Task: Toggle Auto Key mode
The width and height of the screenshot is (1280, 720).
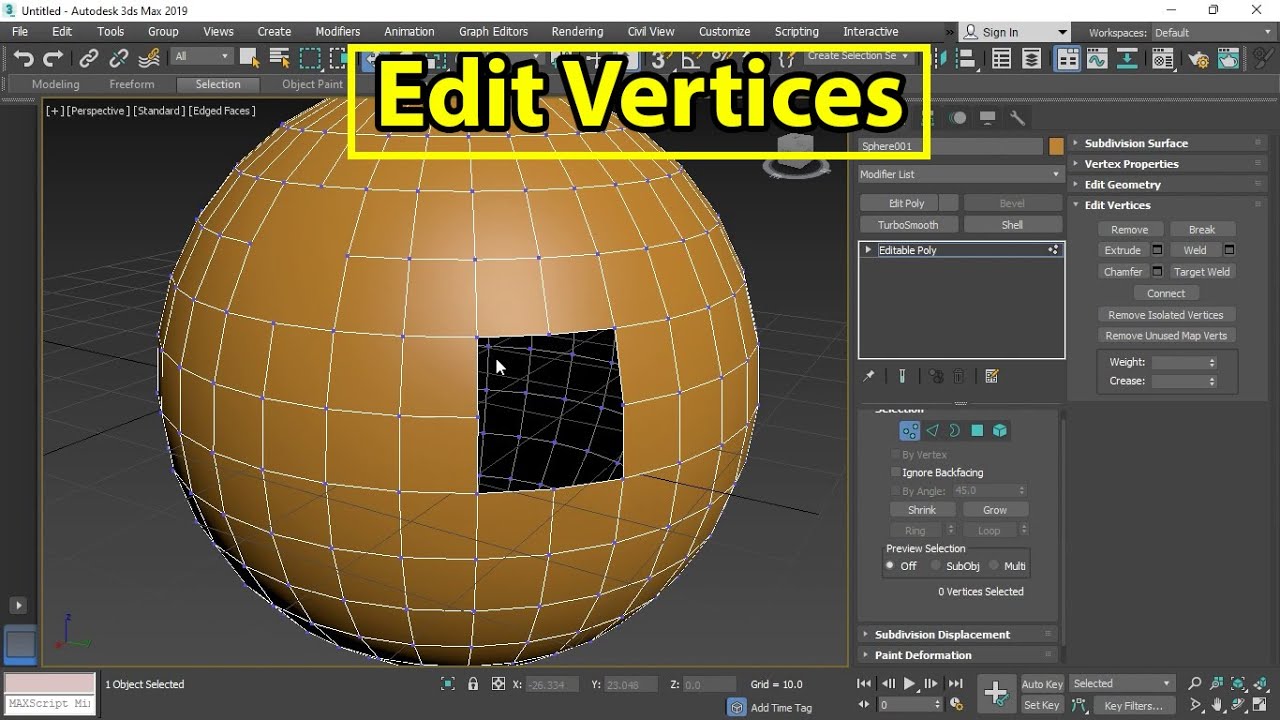Action: click(x=1042, y=684)
